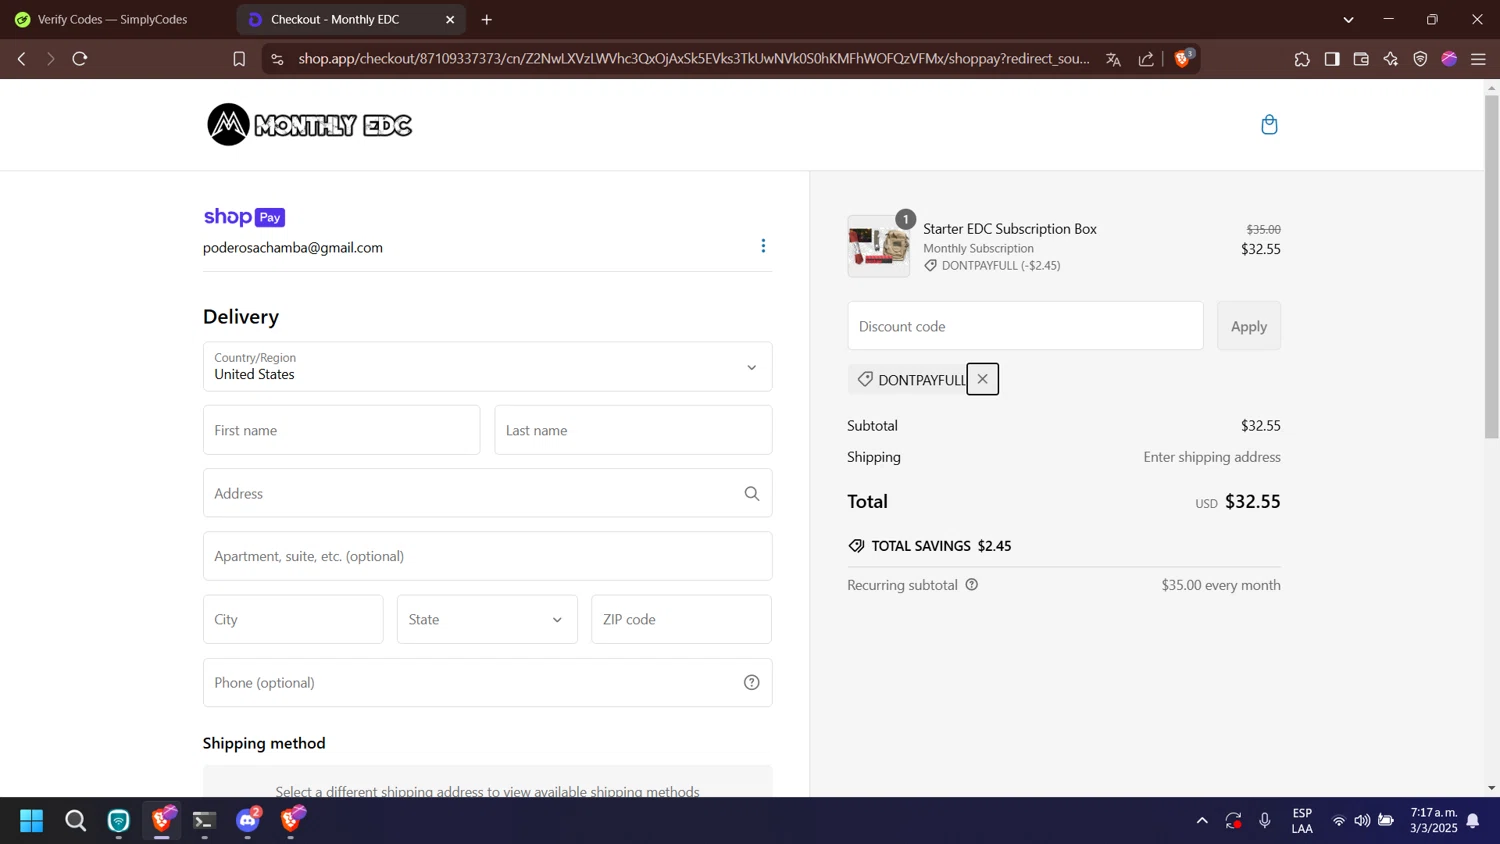Open the account options three-dot menu
The width and height of the screenshot is (1500, 844).
pos(763,246)
